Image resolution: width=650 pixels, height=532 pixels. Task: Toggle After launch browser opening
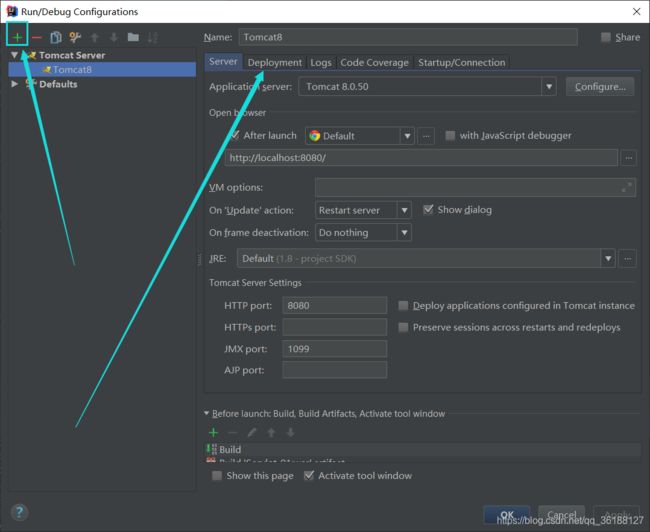coord(235,136)
